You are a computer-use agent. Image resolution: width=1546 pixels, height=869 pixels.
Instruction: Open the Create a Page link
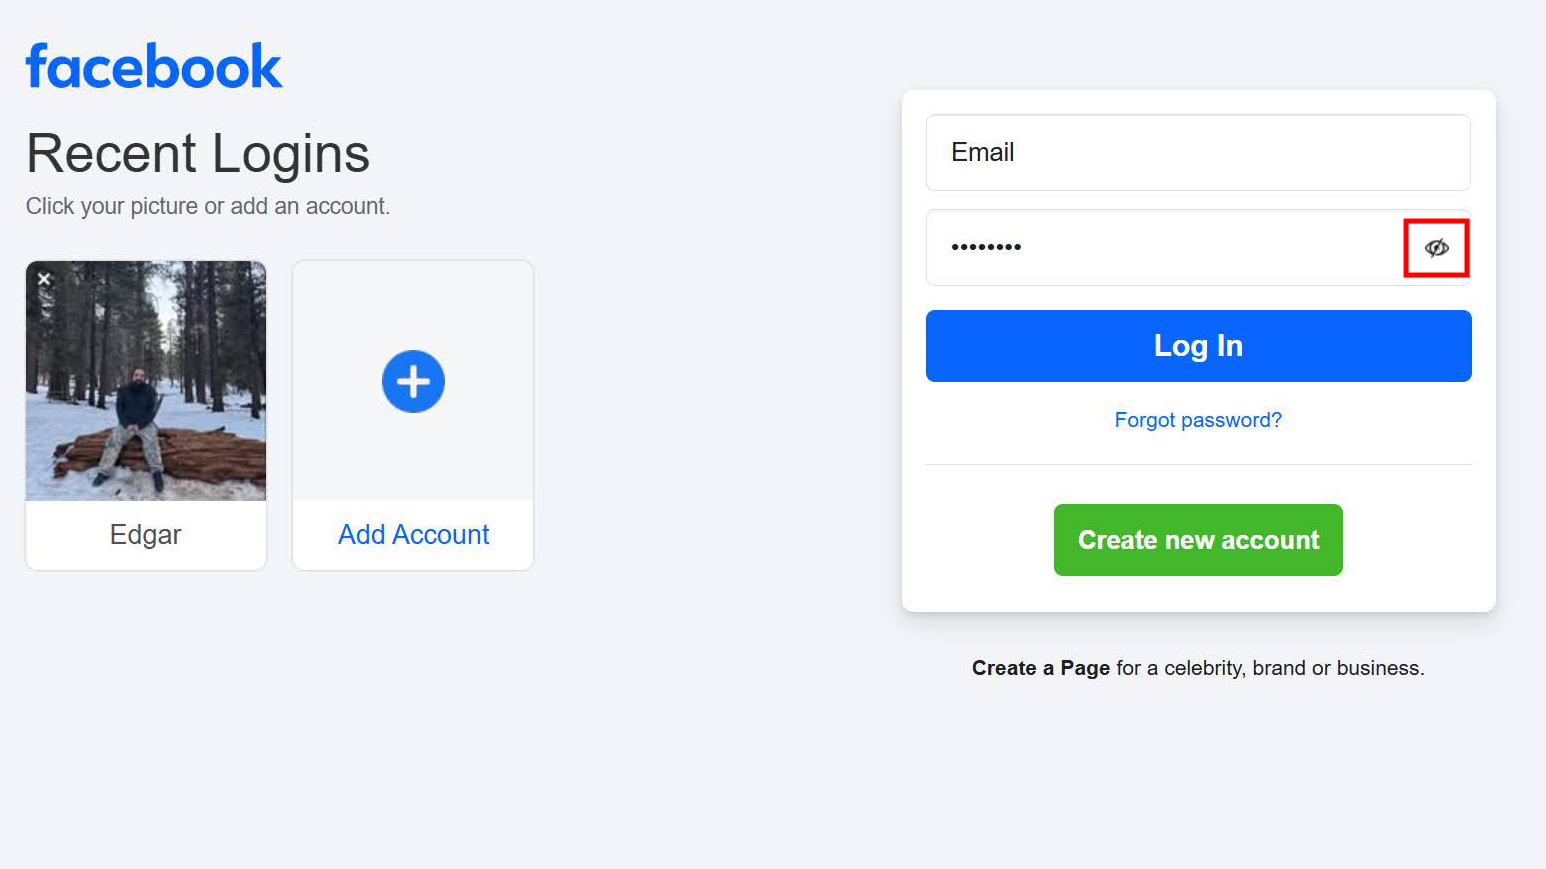pyautogui.click(x=1040, y=668)
